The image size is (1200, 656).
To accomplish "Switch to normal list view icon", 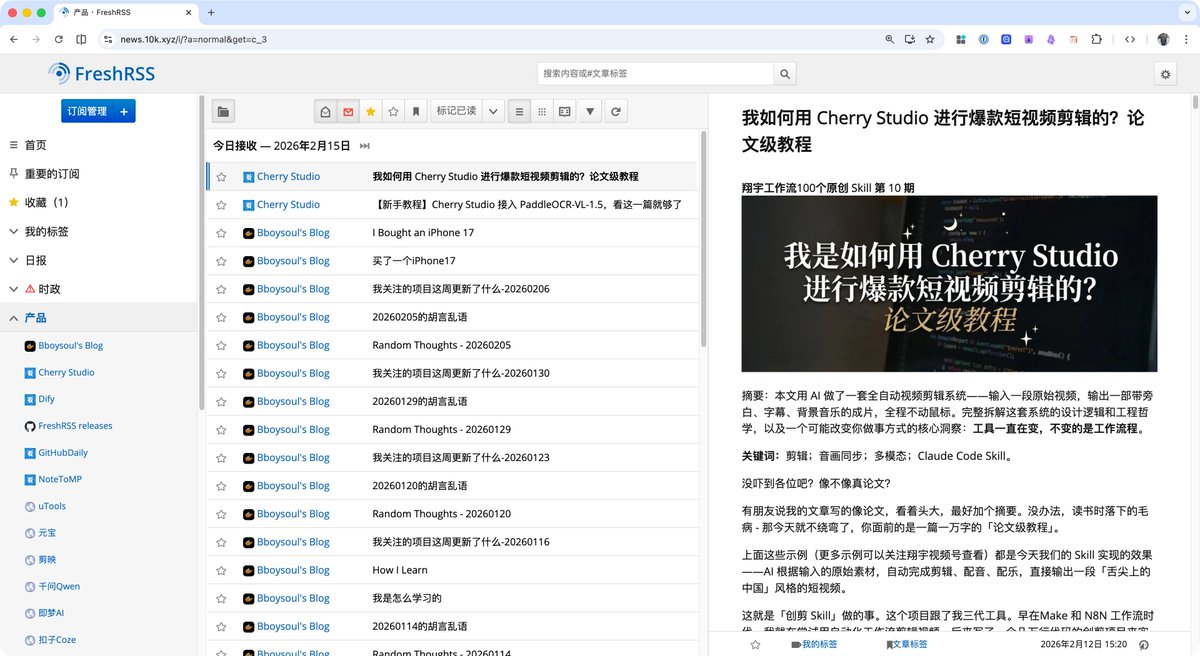I will (519, 112).
